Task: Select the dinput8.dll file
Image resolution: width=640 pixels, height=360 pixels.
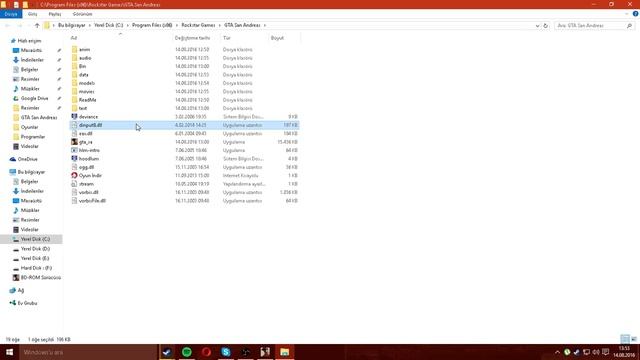Action: [x=184, y=125]
